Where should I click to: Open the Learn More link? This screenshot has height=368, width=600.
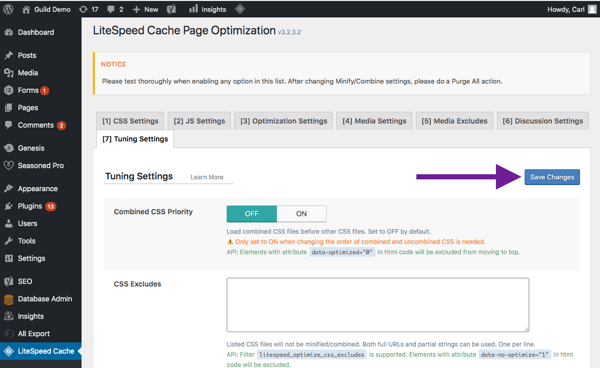[x=207, y=177]
